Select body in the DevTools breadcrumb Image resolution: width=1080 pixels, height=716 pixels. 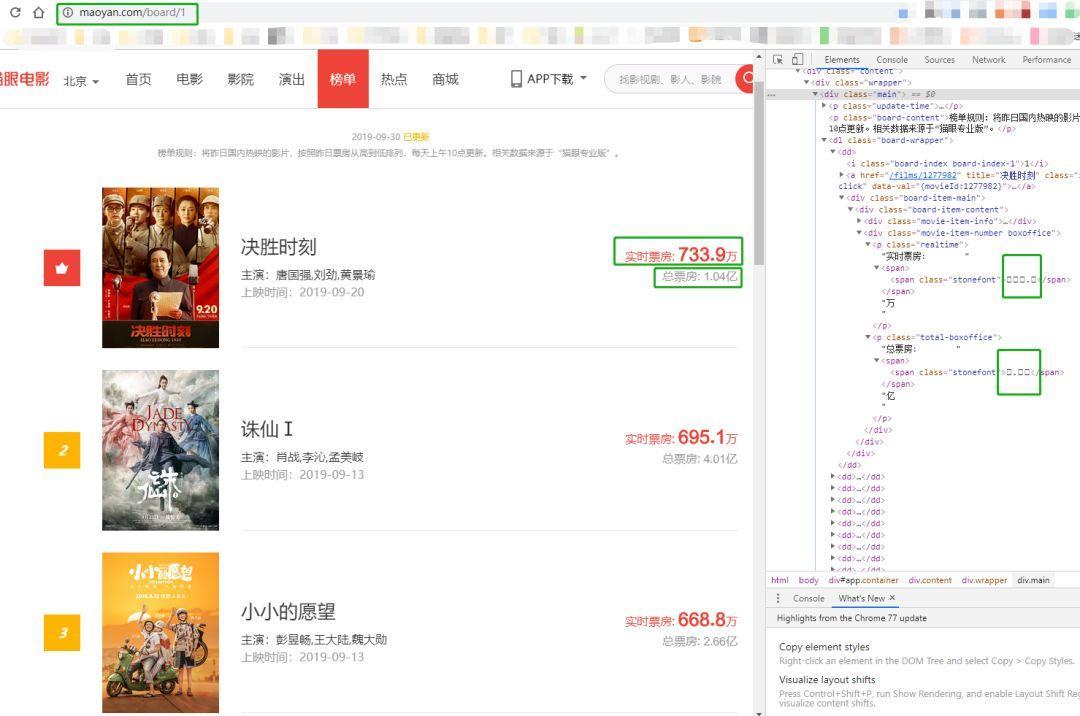[809, 580]
